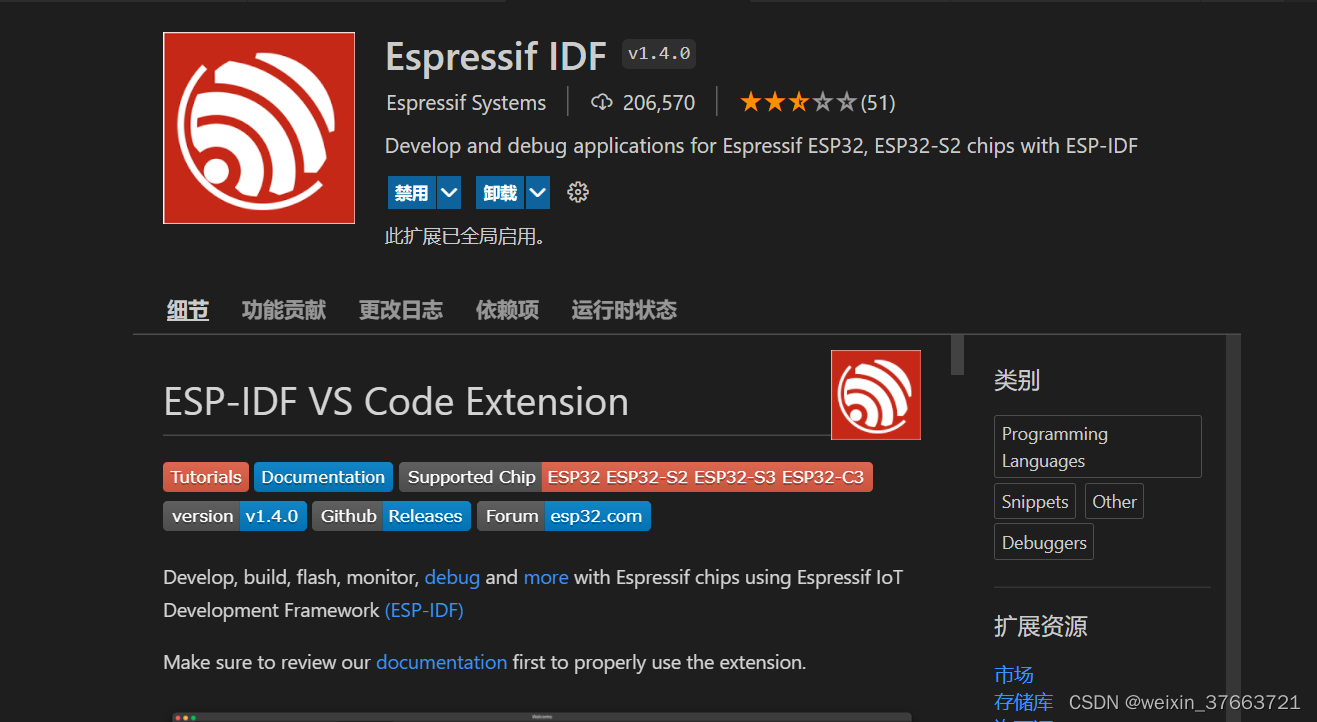Open the 依赖项 tab
1317x722 pixels.
tap(507, 310)
